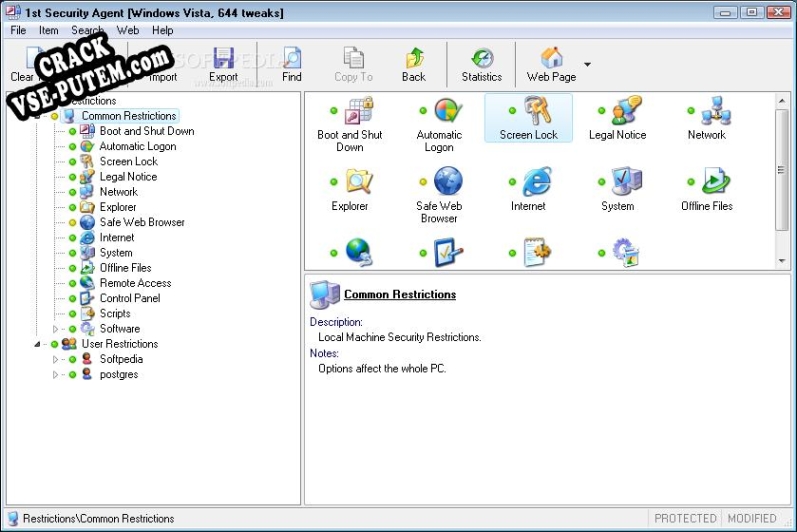Select the Automatic Logon pane icon
Image resolution: width=797 pixels, height=532 pixels.
click(x=439, y=124)
